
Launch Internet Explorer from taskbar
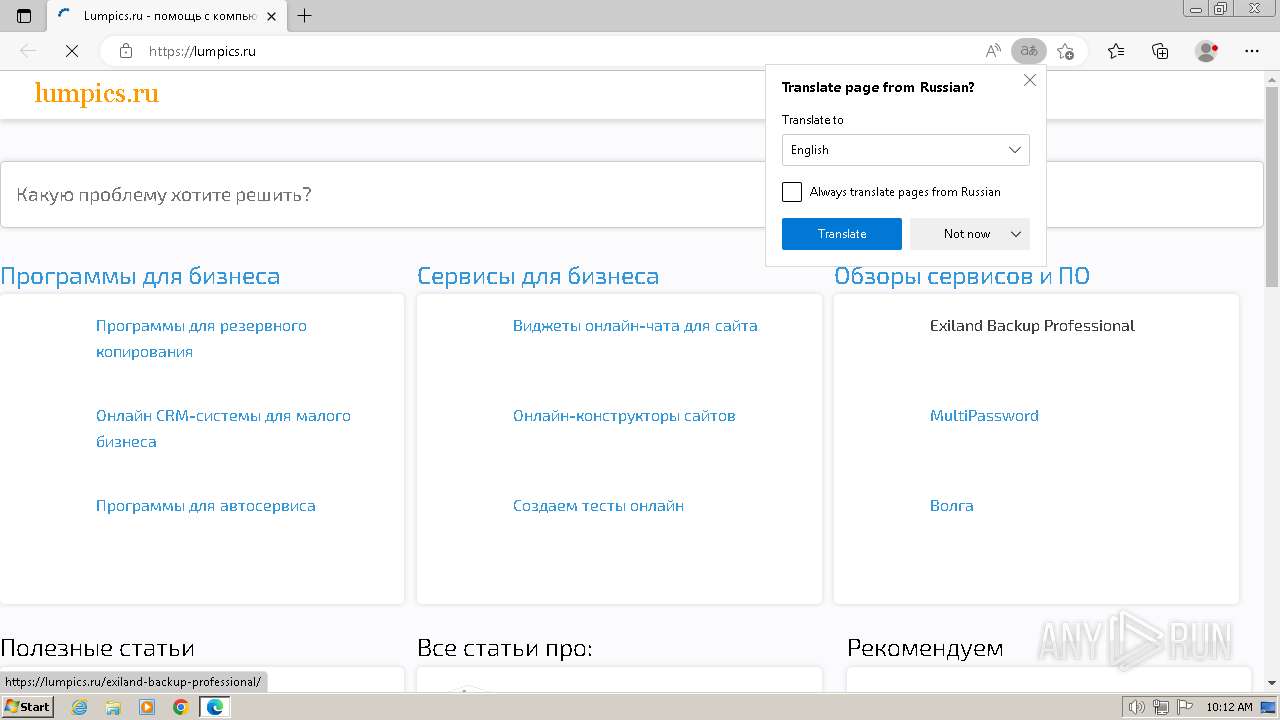(x=80, y=707)
